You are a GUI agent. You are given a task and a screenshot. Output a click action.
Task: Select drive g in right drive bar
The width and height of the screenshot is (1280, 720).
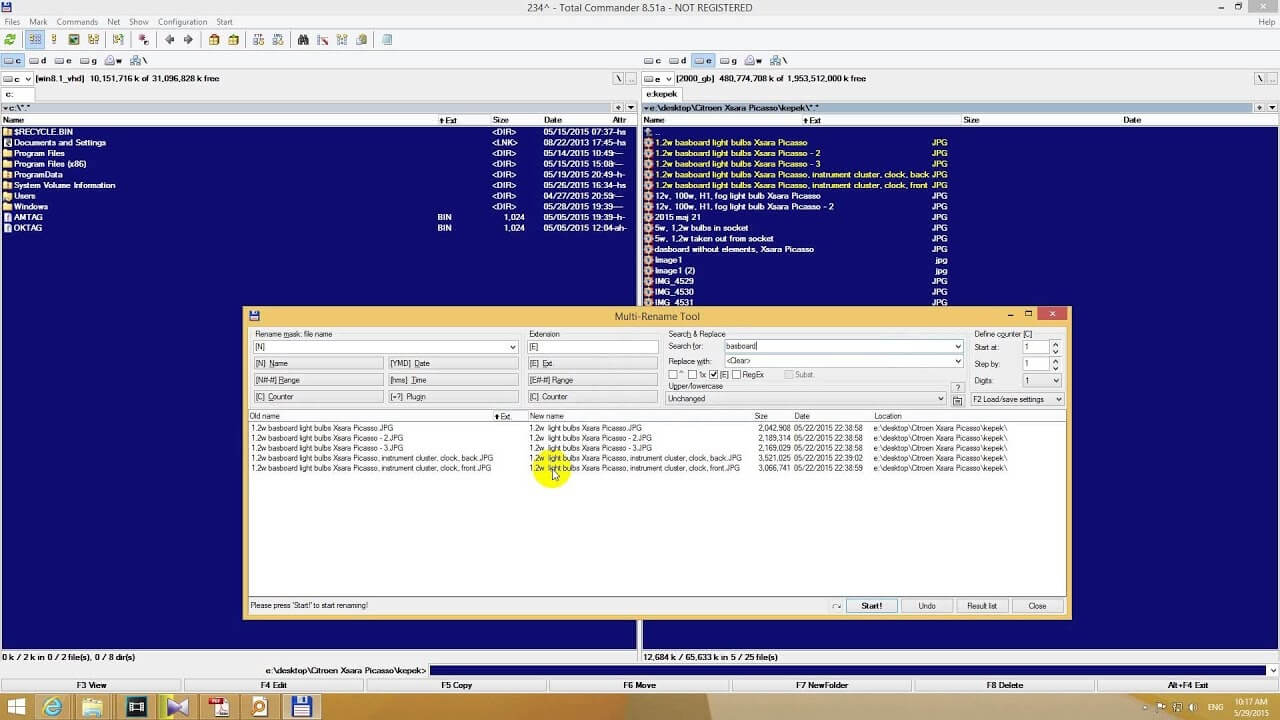[728, 61]
